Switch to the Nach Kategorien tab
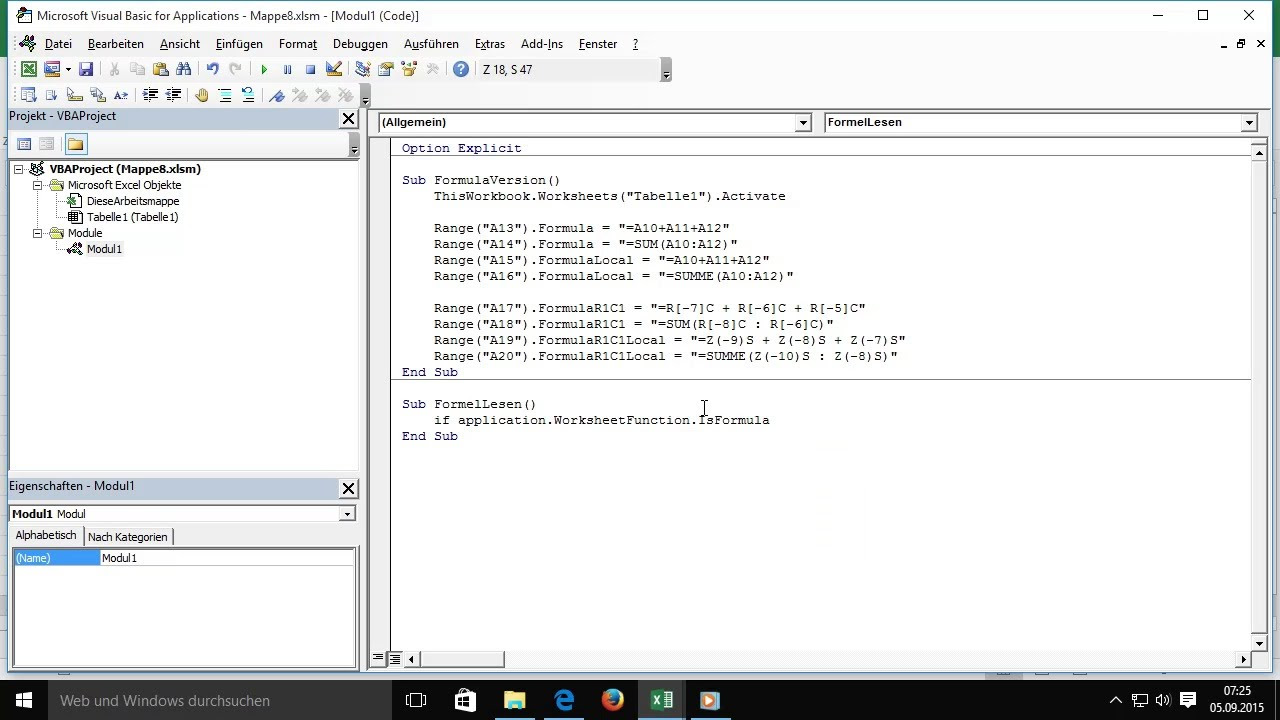This screenshot has width=1280, height=720. (128, 537)
